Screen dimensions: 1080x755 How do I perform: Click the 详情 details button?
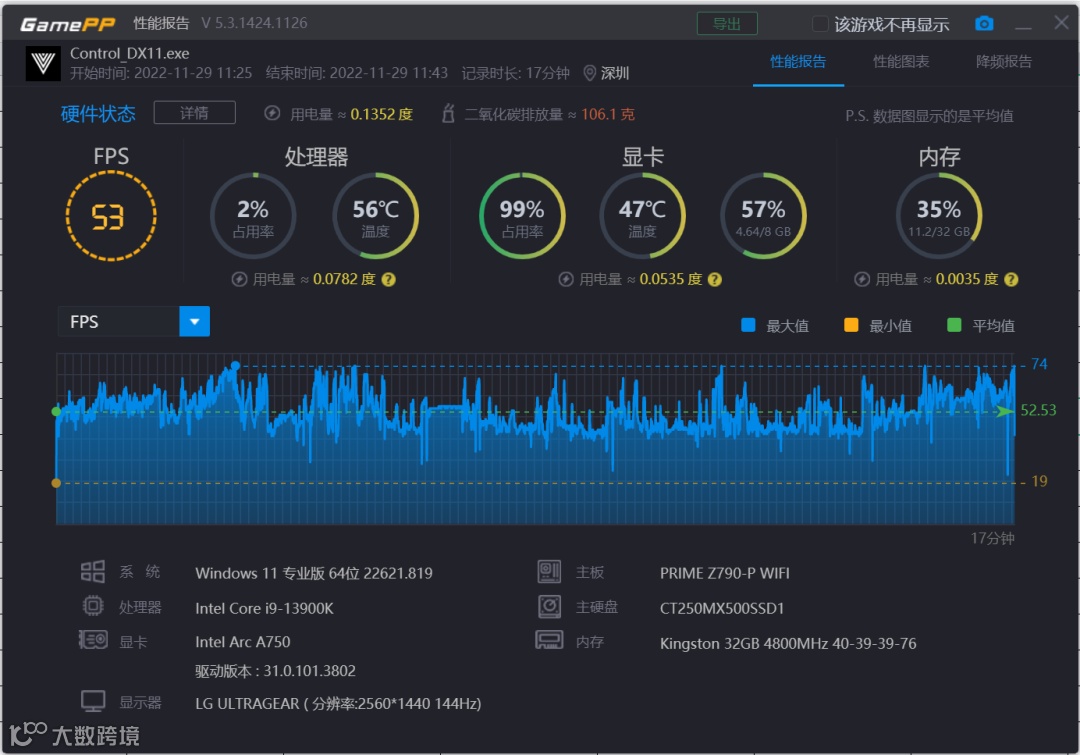[195, 113]
